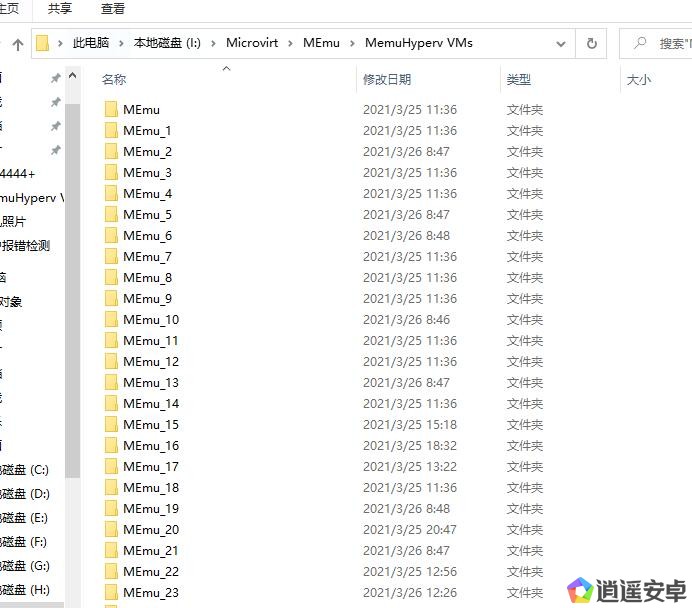The height and width of the screenshot is (608, 692).
Task: Go up one level with up arrow
Action: (18, 44)
